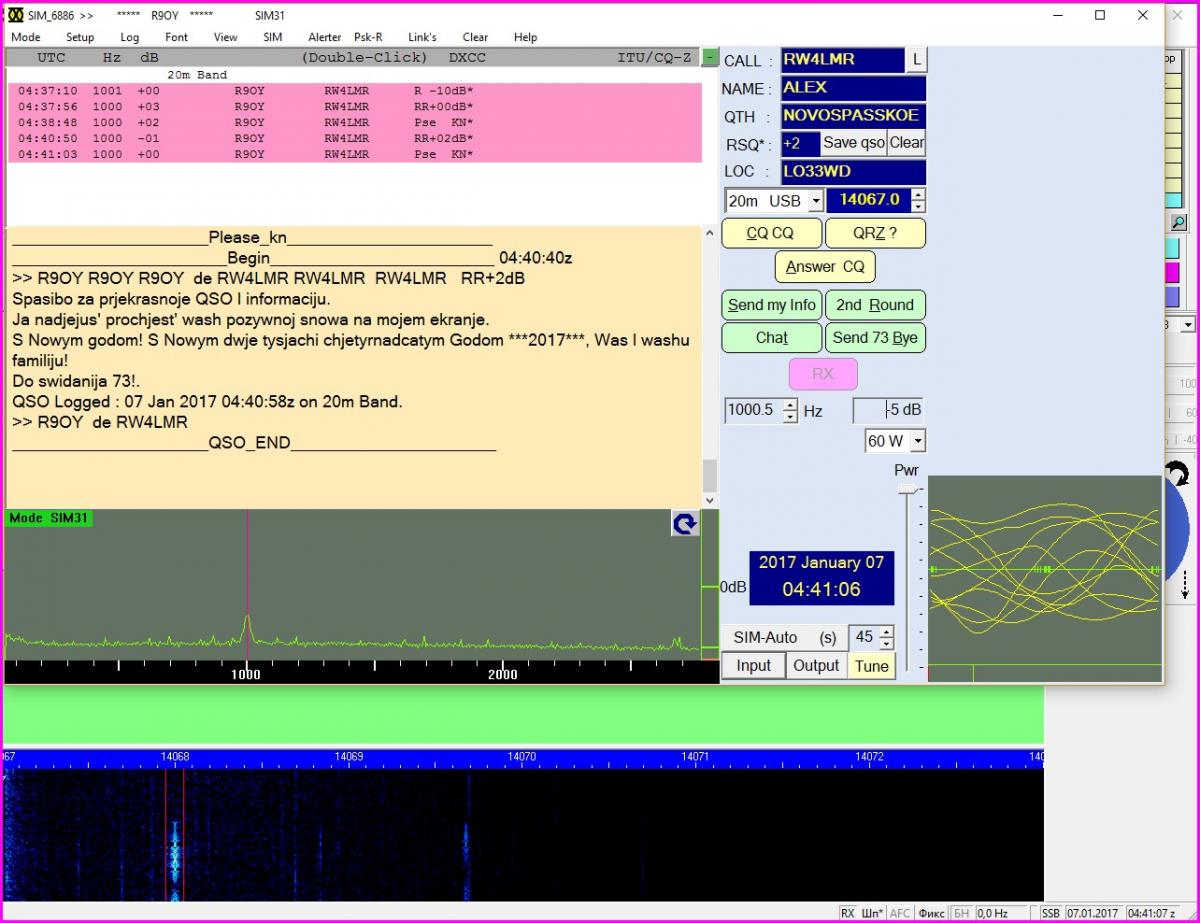1200x923 pixels.
Task: Click the small green minus button beside CALL
Action: click(x=710, y=58)
